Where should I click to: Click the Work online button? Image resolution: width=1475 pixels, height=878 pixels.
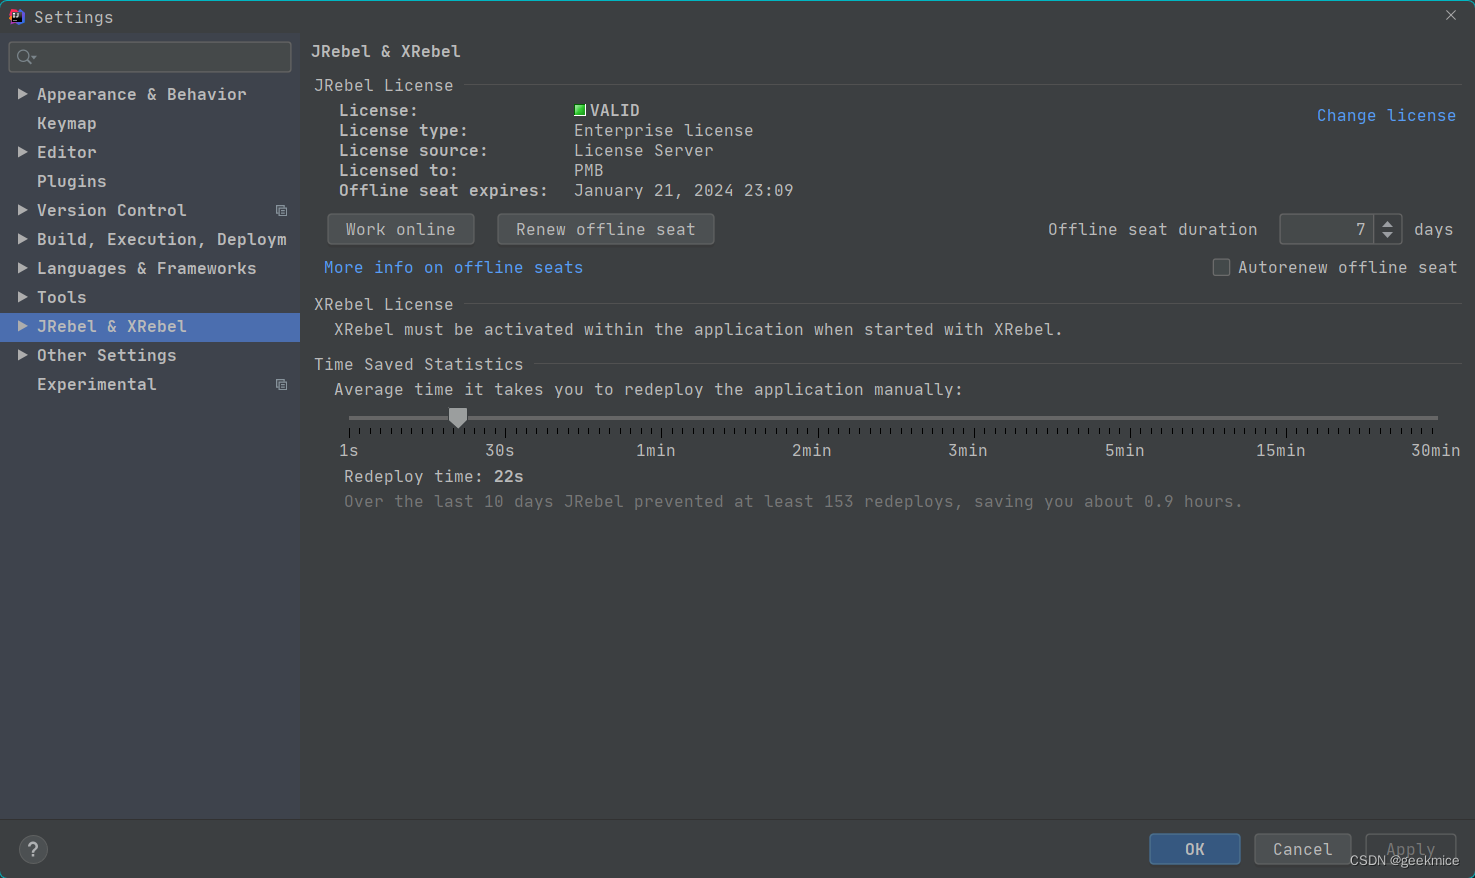pos(401,229)
